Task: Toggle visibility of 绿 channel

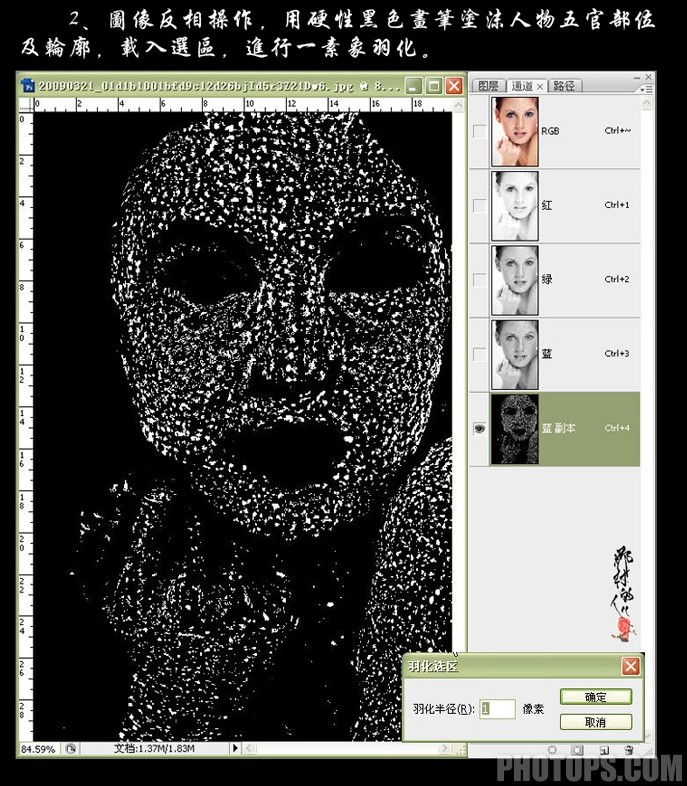Action: pos(480,280)
